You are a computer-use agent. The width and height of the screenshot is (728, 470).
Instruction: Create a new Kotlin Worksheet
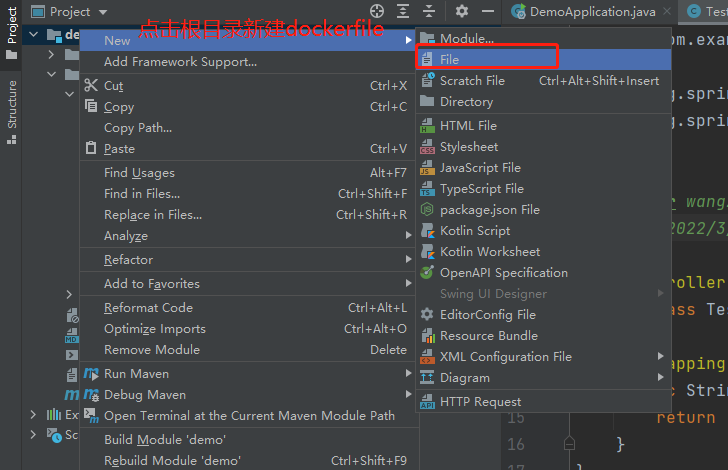[543, 252]
